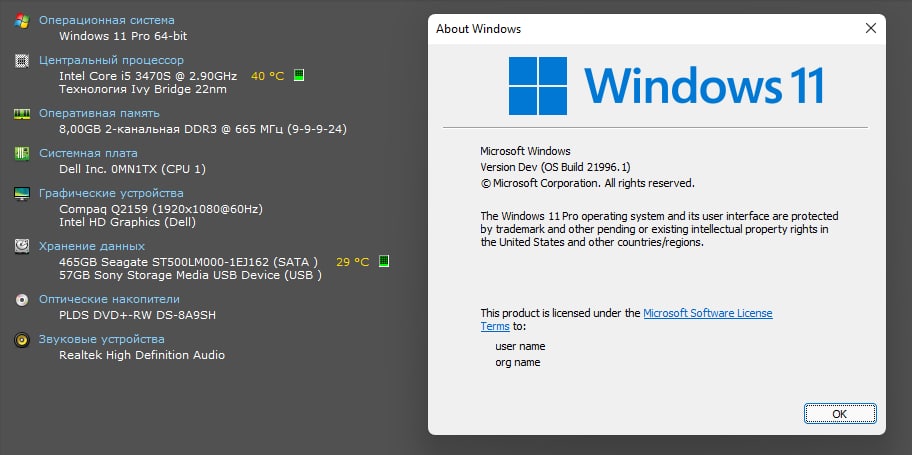Click the Windows flag icon beside Операционная система
This screenshot has height=455, width=912.
tap(22, 21)
